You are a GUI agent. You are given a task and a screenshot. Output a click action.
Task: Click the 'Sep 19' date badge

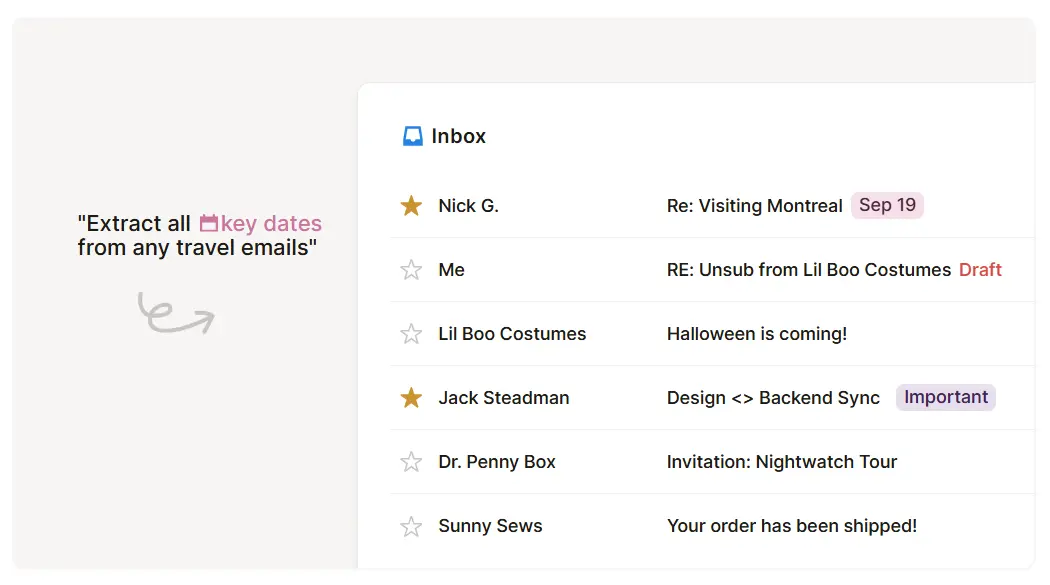click(887, 204)
